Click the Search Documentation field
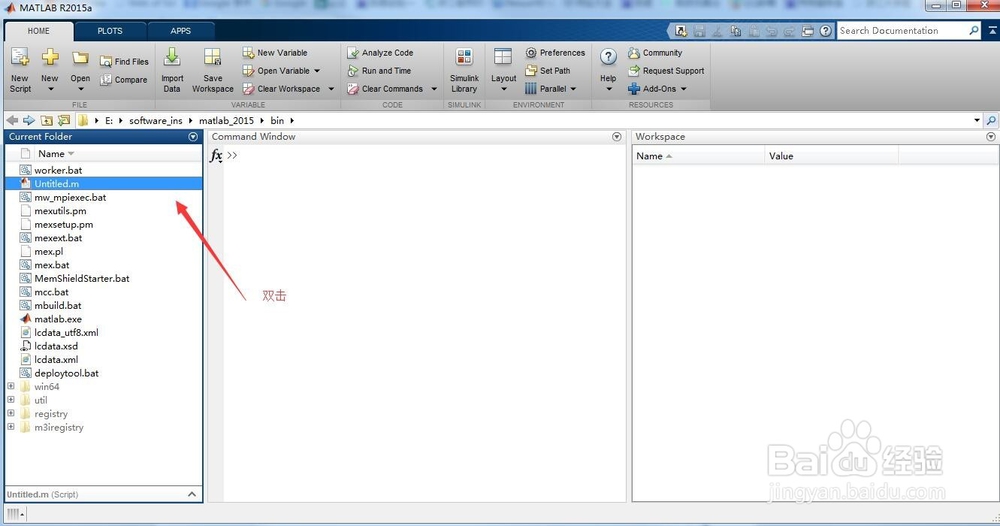 pyautogui.click(x=902, y=30)
